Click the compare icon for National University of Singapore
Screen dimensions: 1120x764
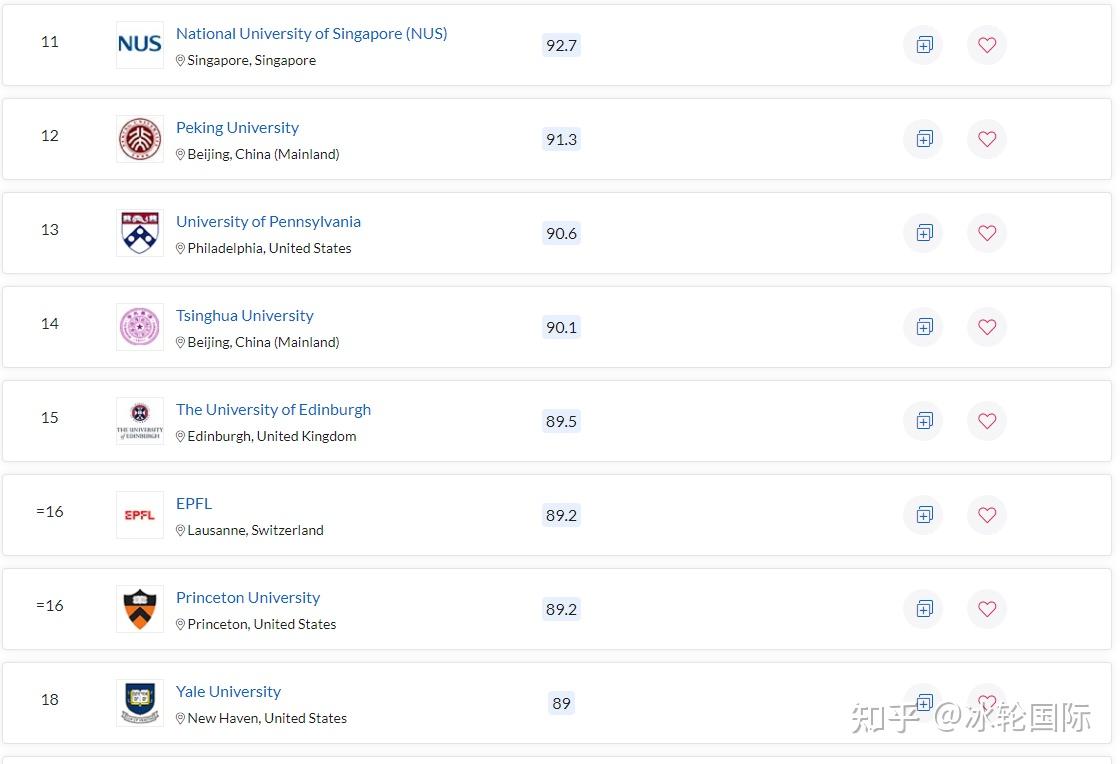point(923,45)
